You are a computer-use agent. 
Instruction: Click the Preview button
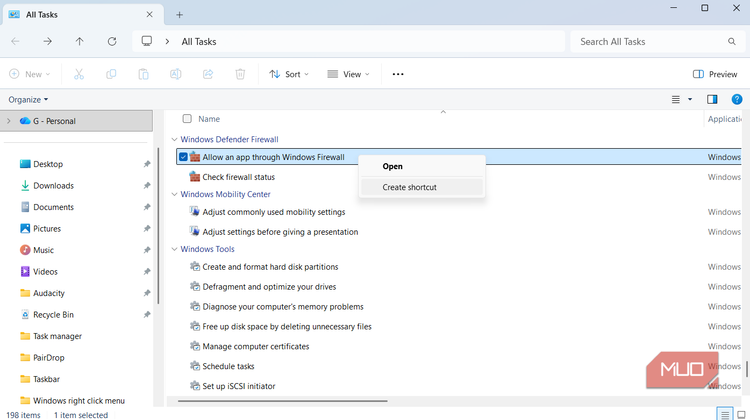(715, 74)
